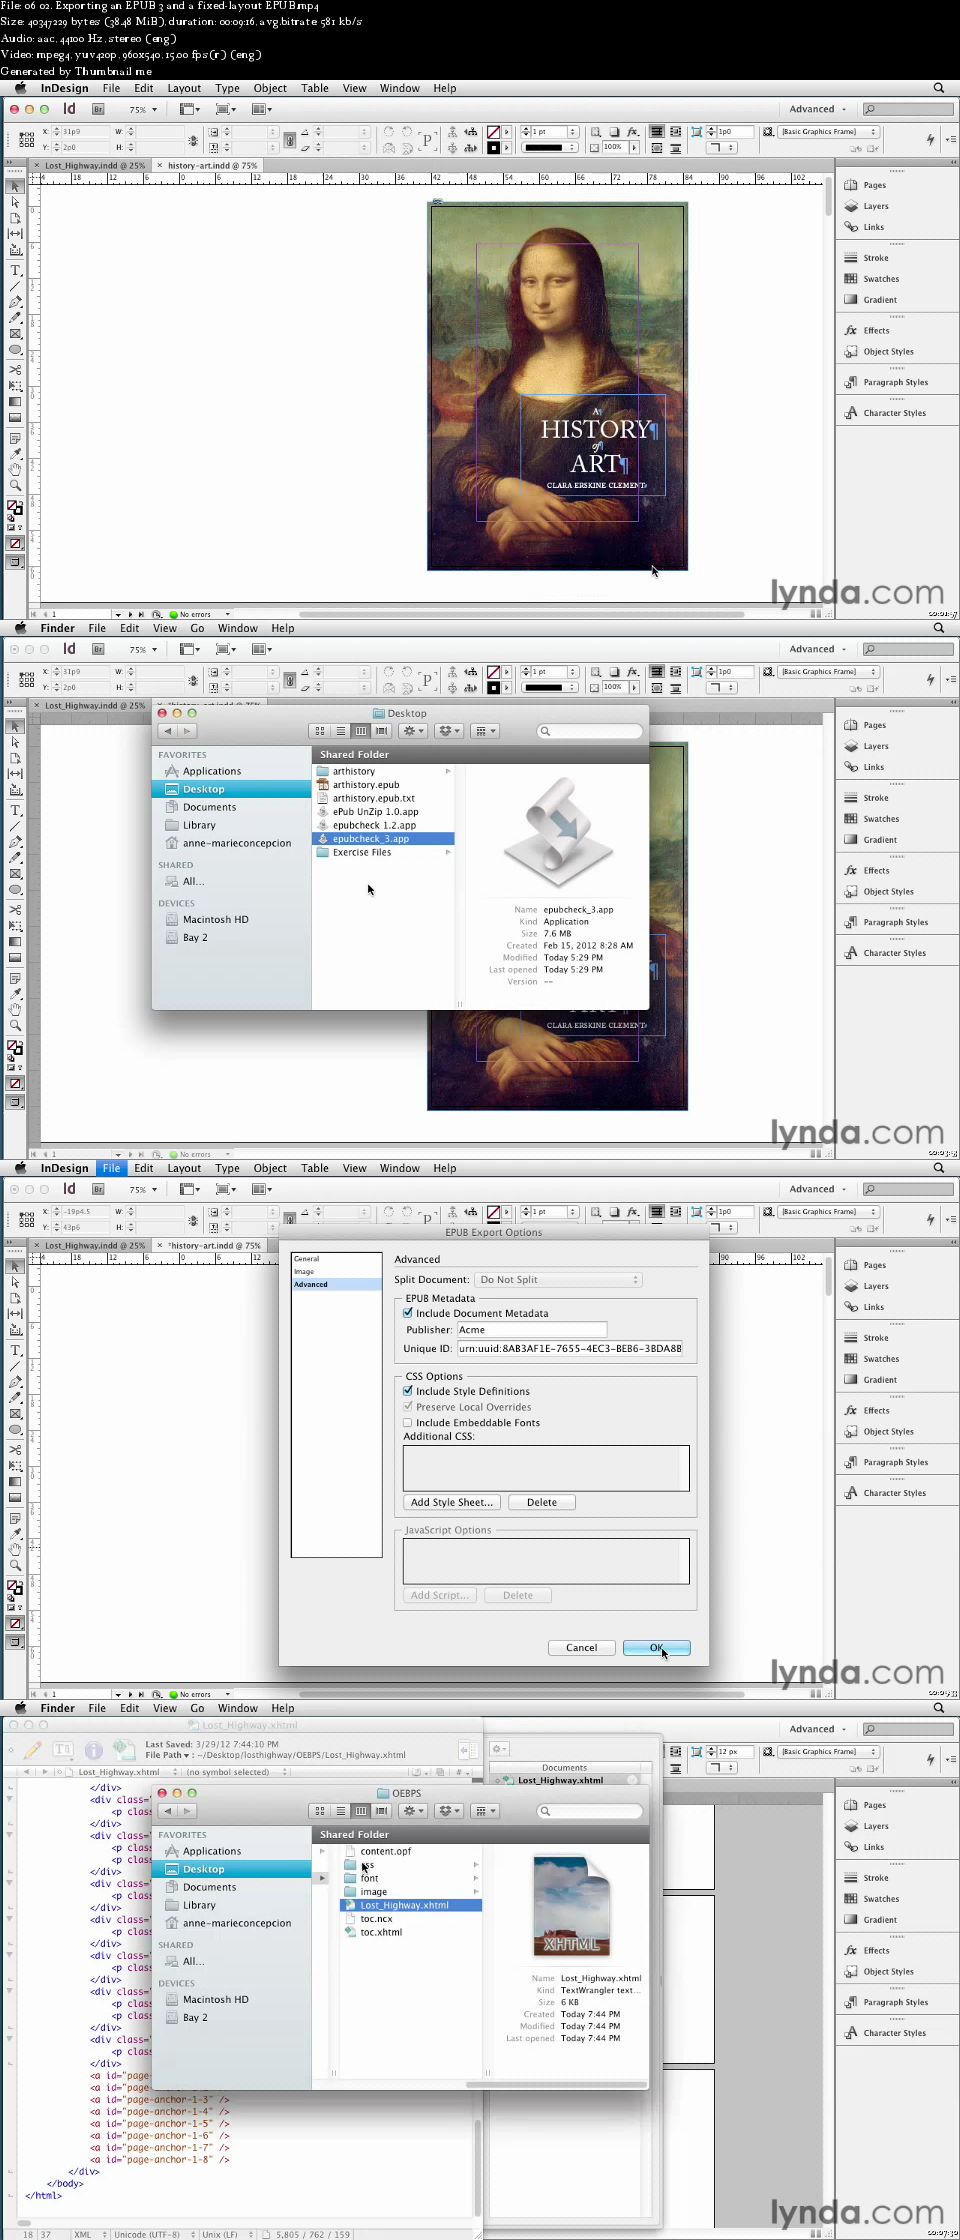Select Zoom tool beside the full HISTORY ART cover
Image resolution: width=960 pixels, height=2240 pixels.
point(15,485)
